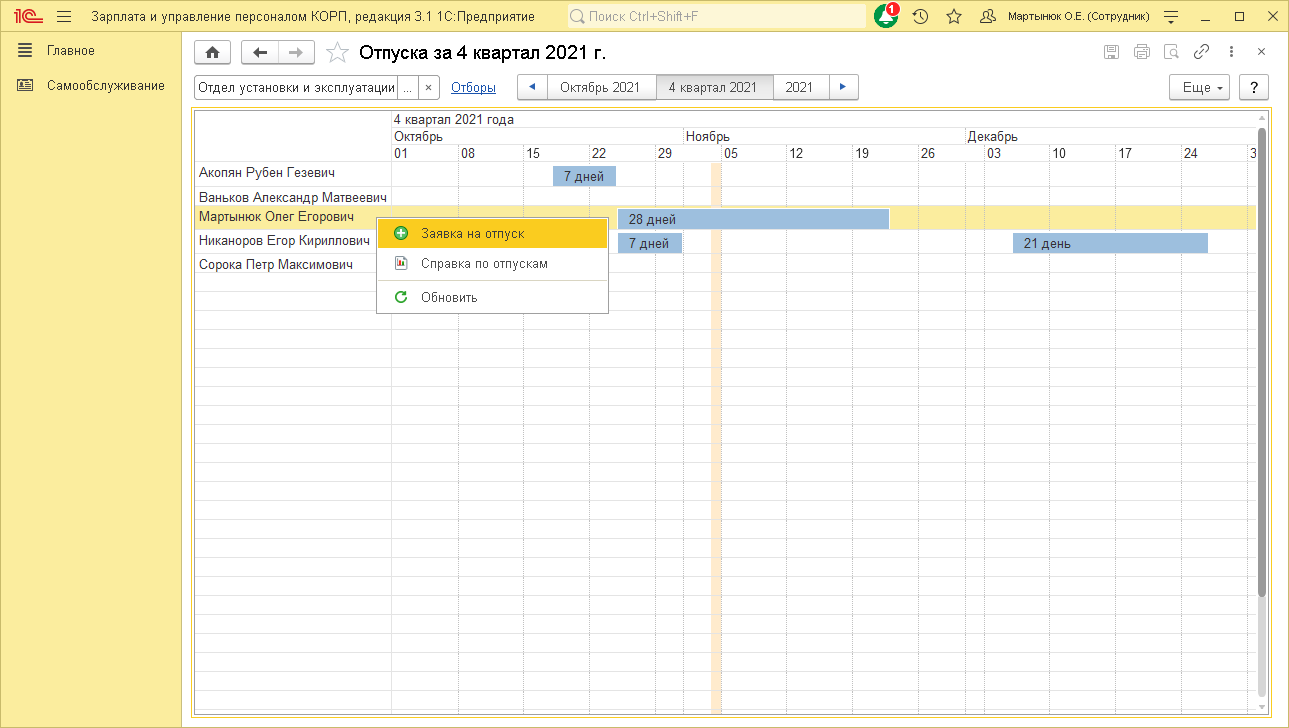Click the Самообслуживание section icon

(x=25, y=85)
